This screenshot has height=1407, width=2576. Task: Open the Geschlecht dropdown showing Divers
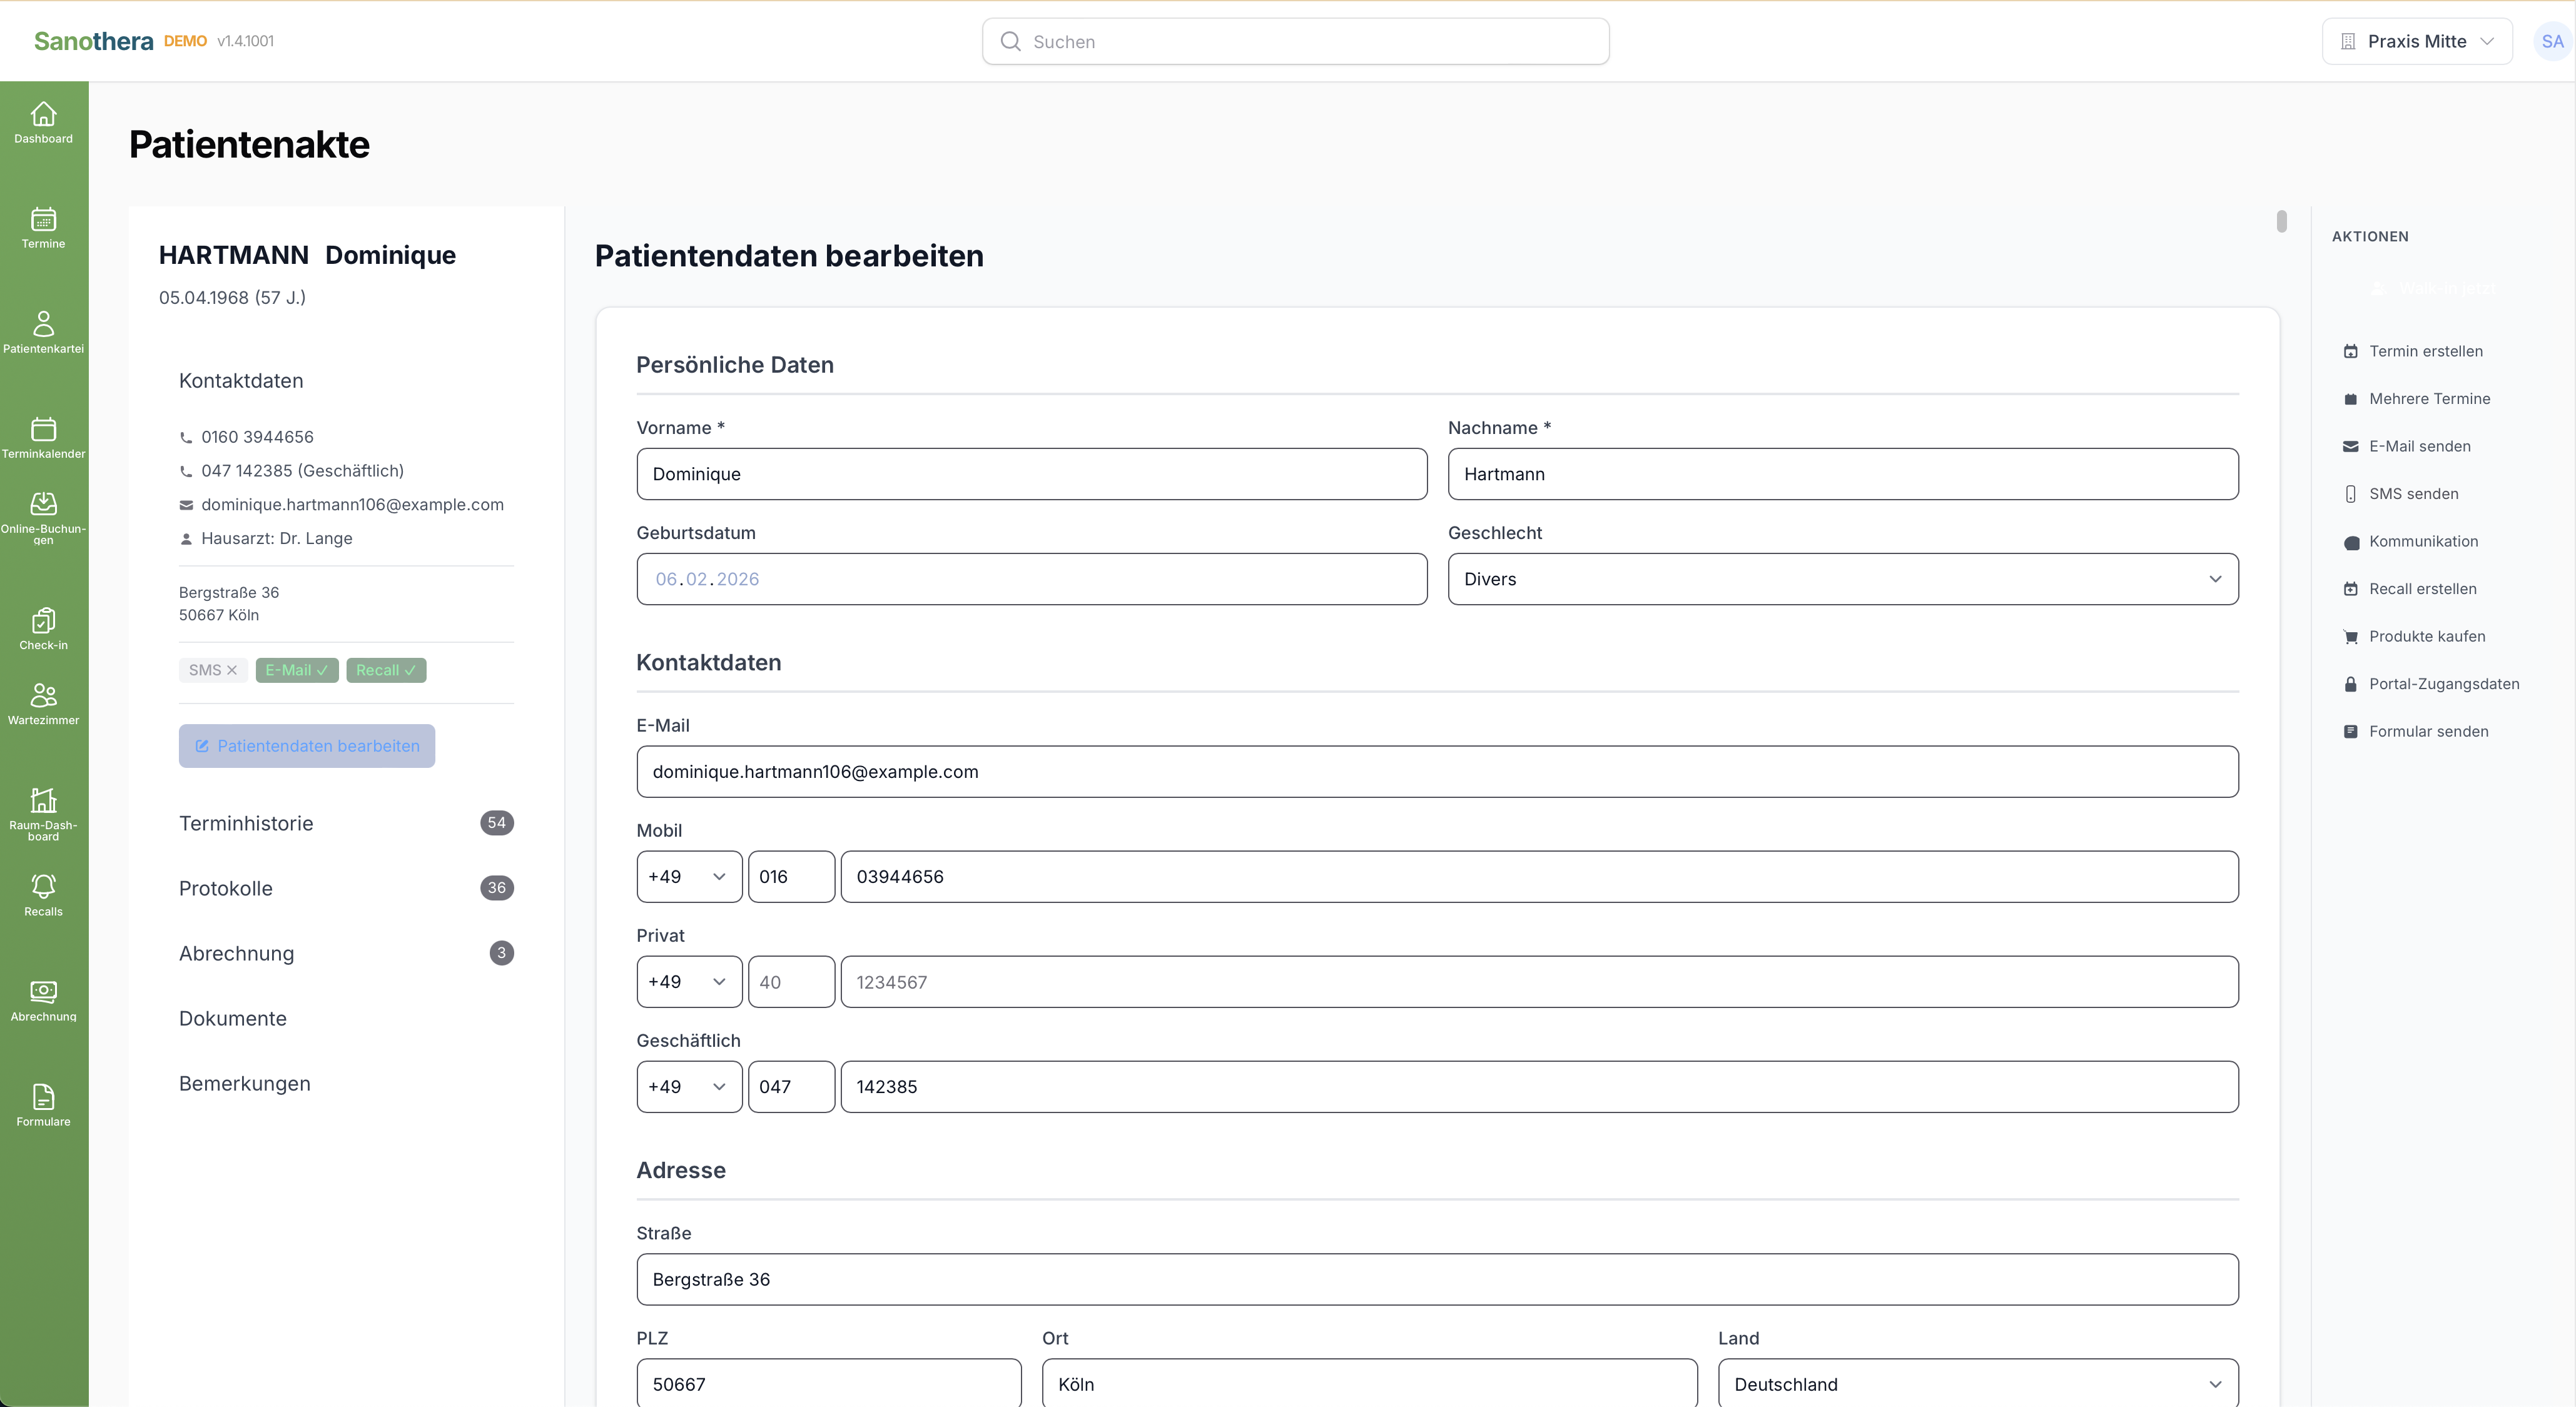point(1842,579)
